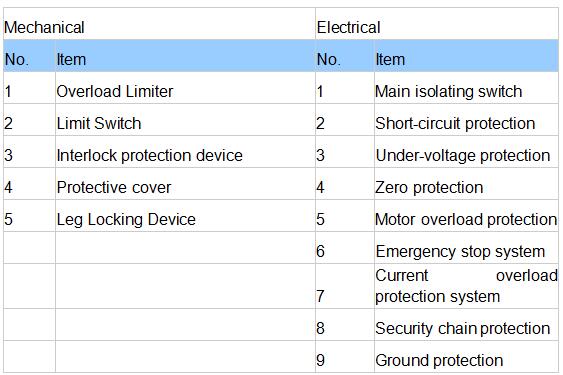Screen dimensions: 563x375
Task: Select the Security chain protection cell
Action: pyautogui.click(x=466, y=325)
